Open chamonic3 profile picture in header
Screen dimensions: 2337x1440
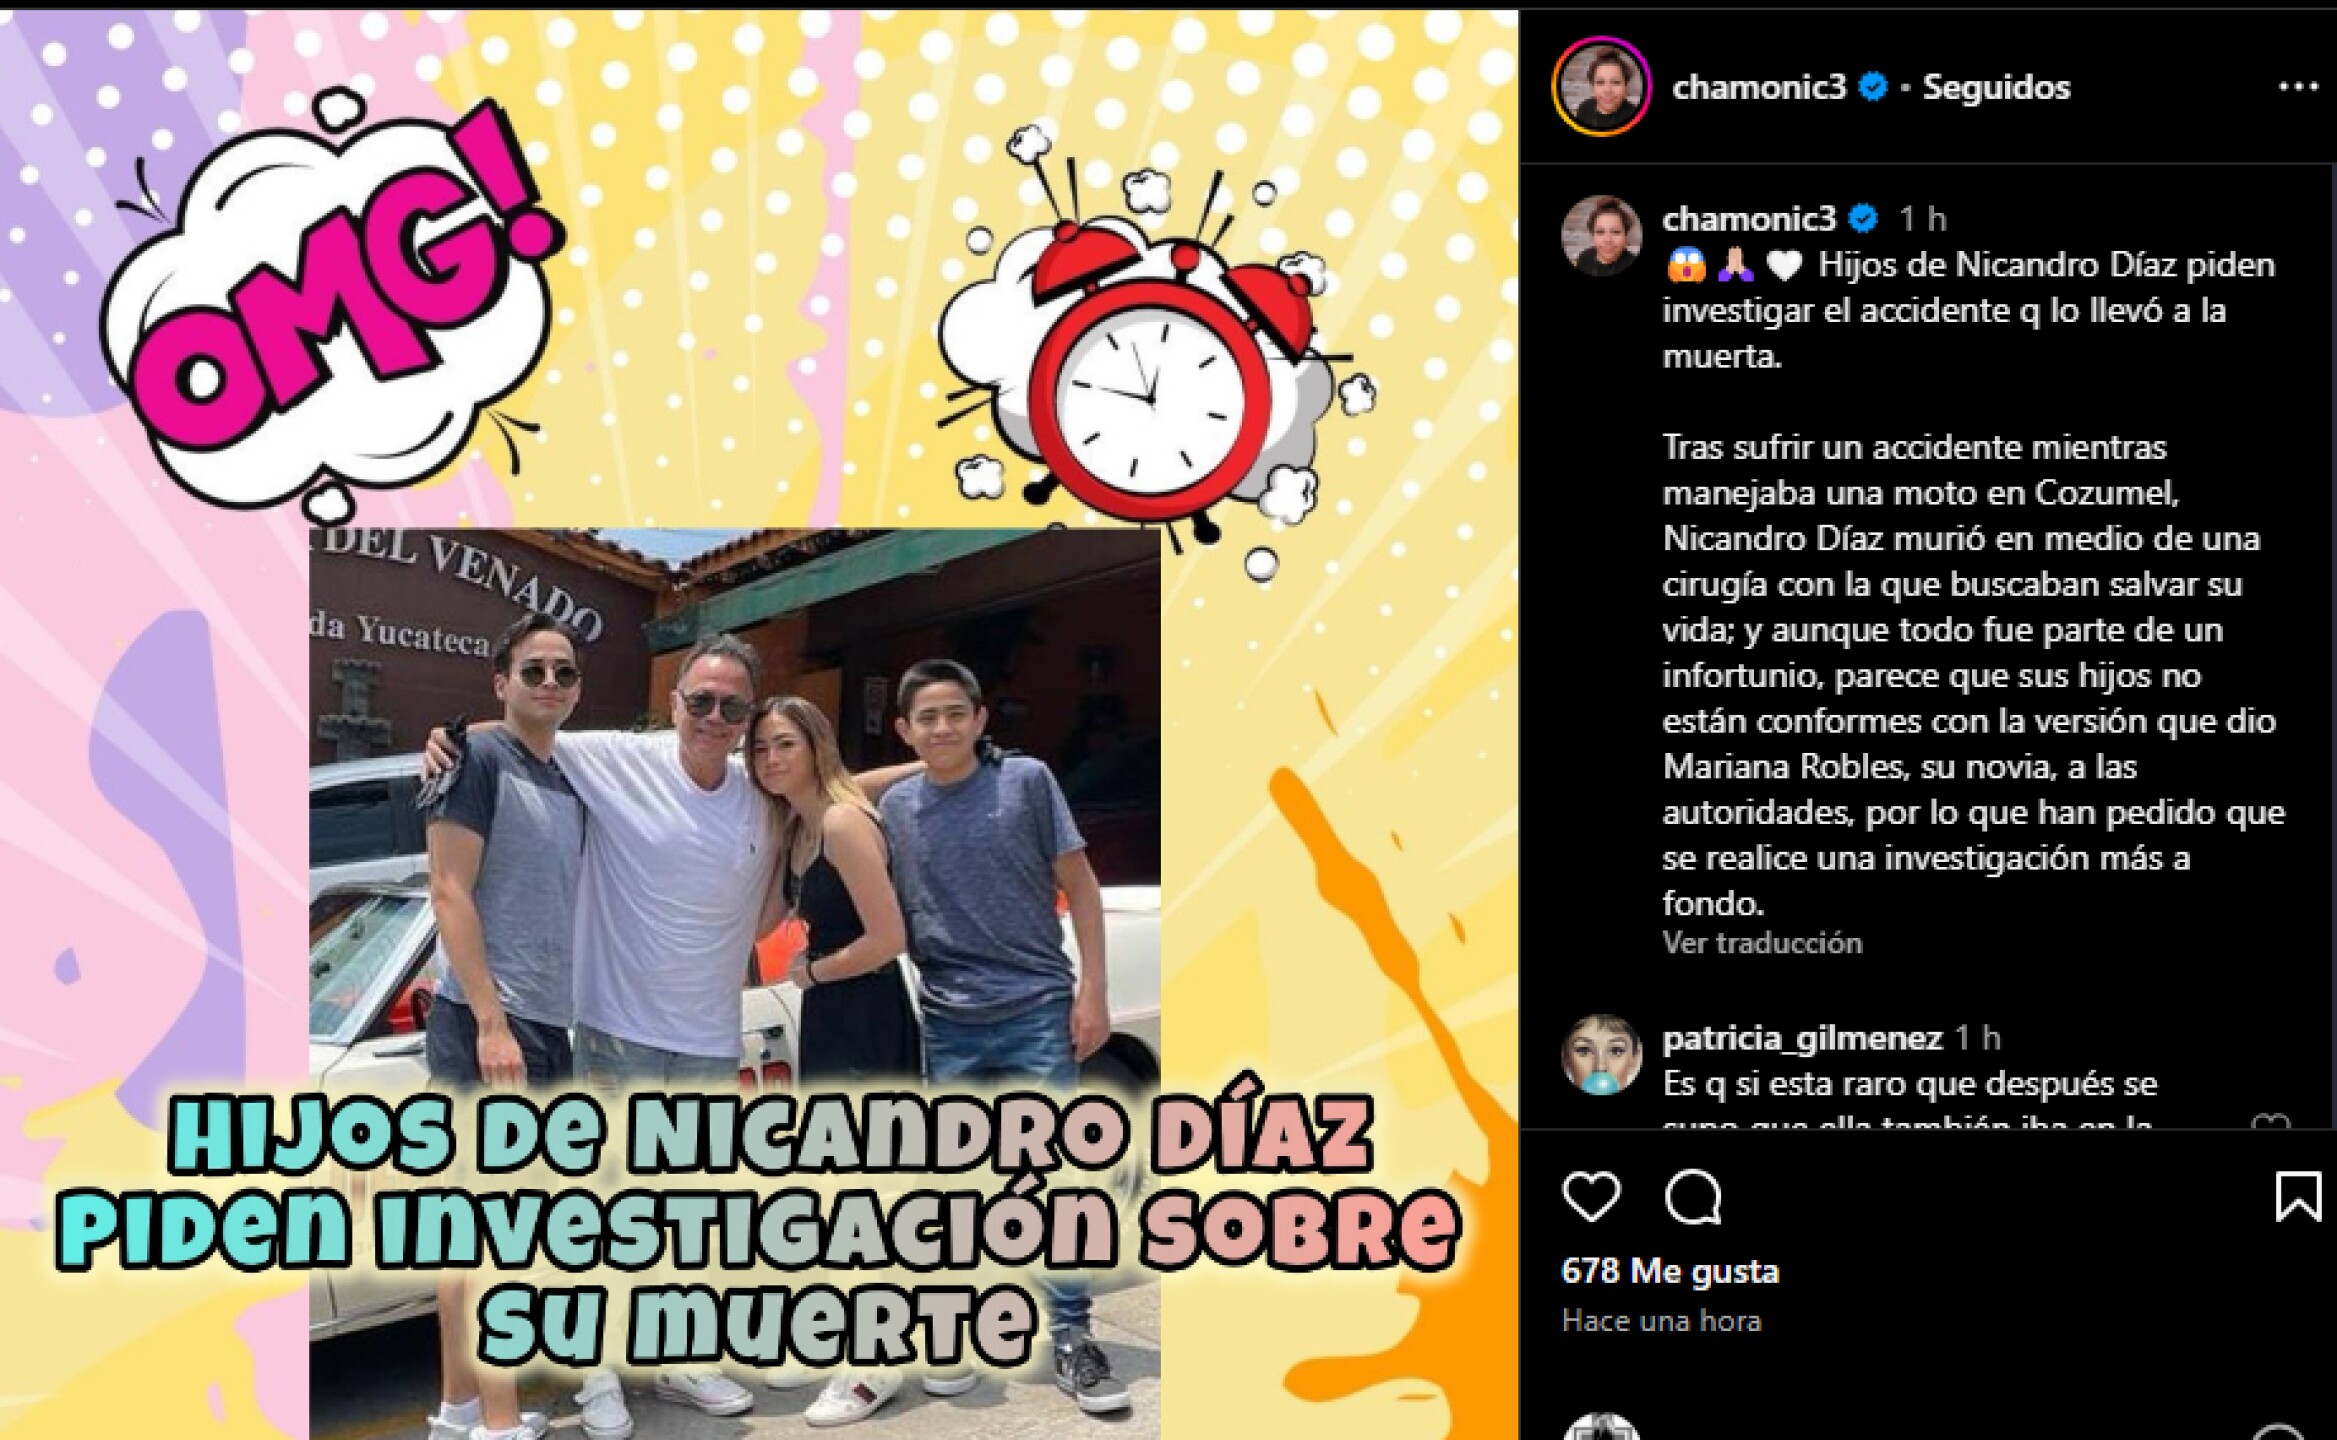point(1601,86)
